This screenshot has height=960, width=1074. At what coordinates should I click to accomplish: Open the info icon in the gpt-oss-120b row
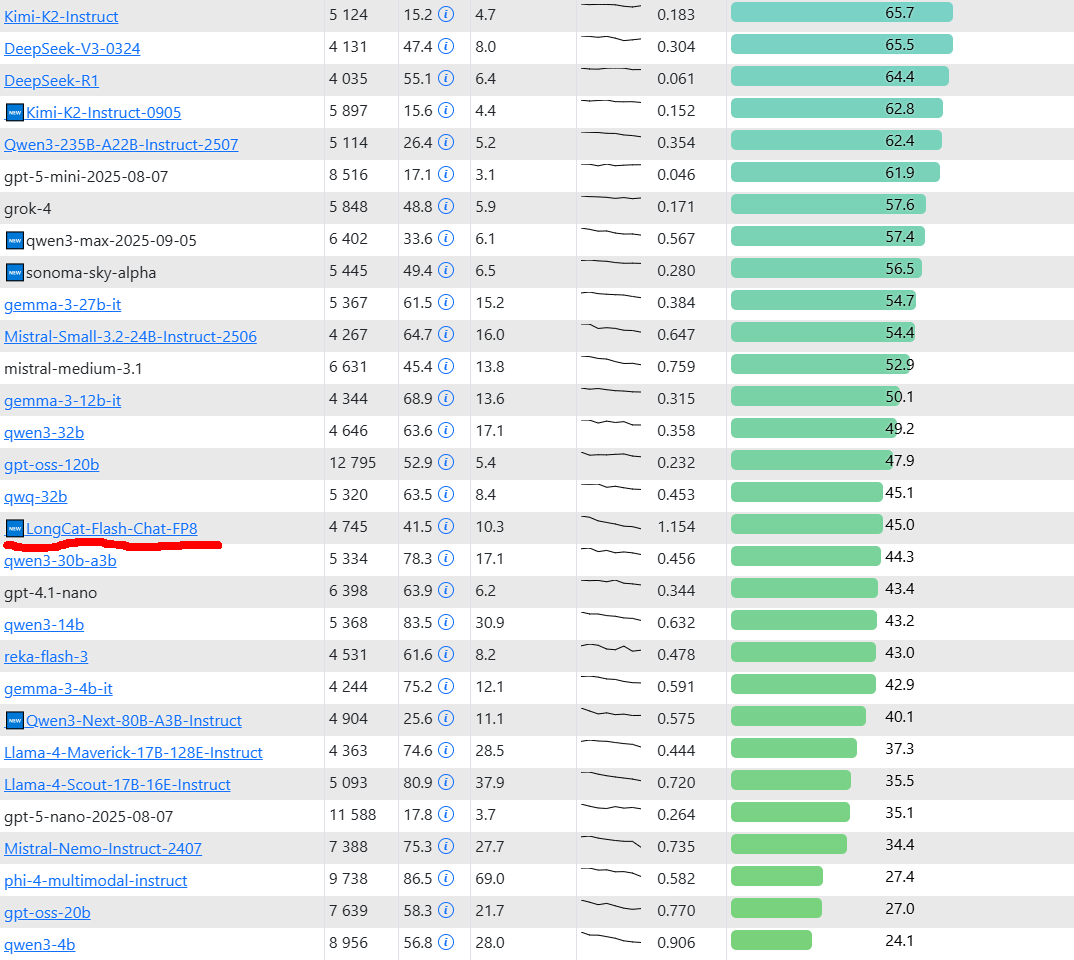[446, 462]
